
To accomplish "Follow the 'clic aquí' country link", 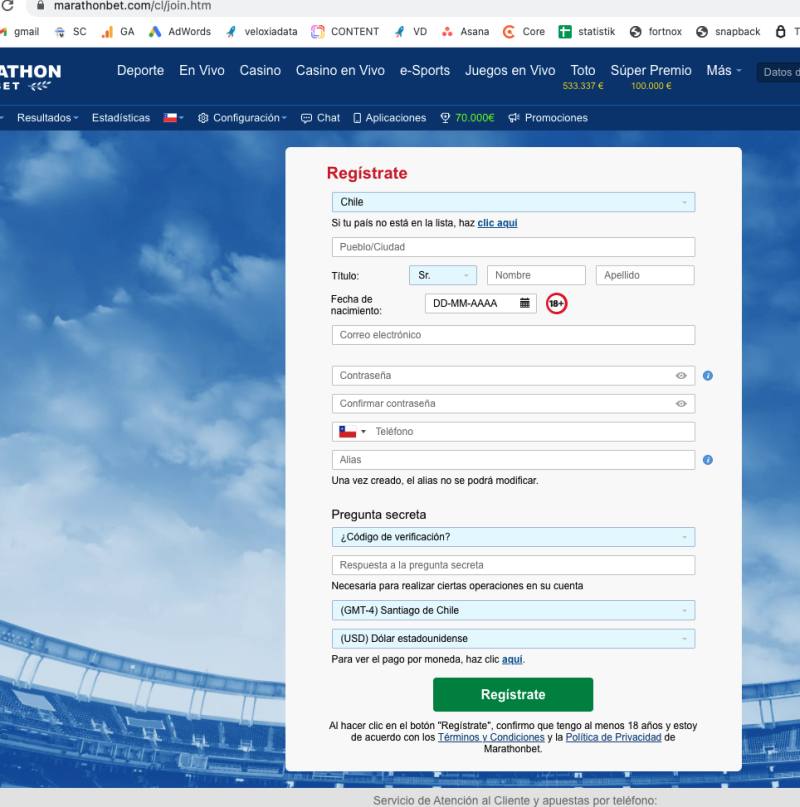I will [x=497, y=223].
